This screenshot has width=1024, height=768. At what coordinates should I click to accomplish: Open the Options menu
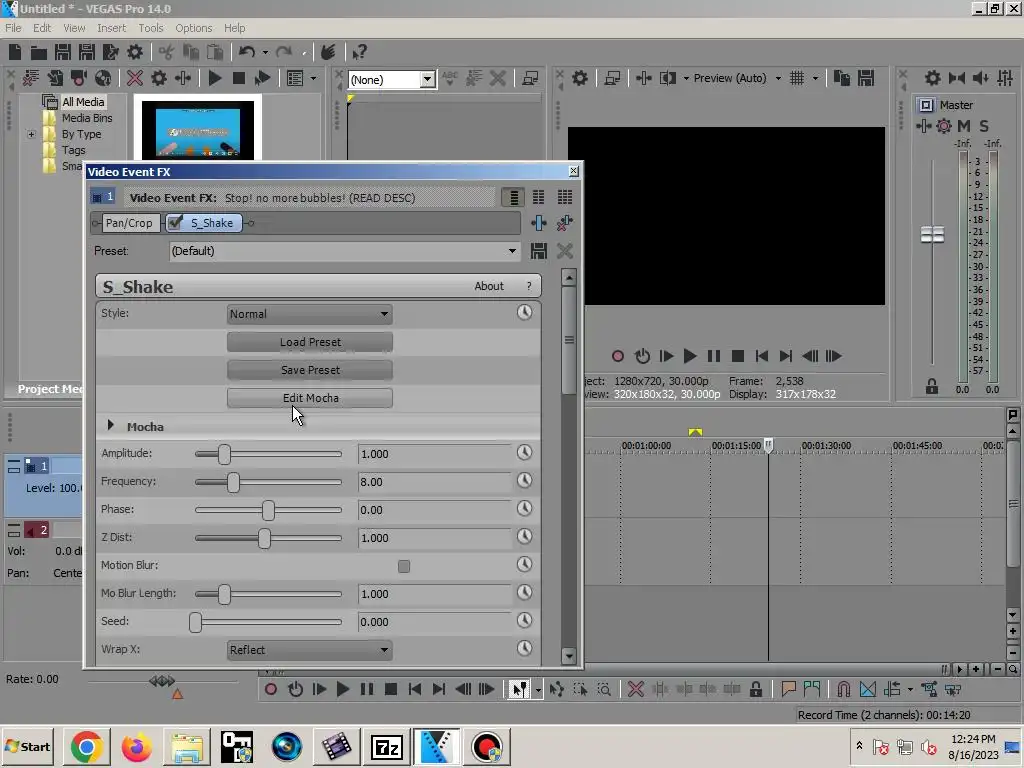(x=193, y=28)
